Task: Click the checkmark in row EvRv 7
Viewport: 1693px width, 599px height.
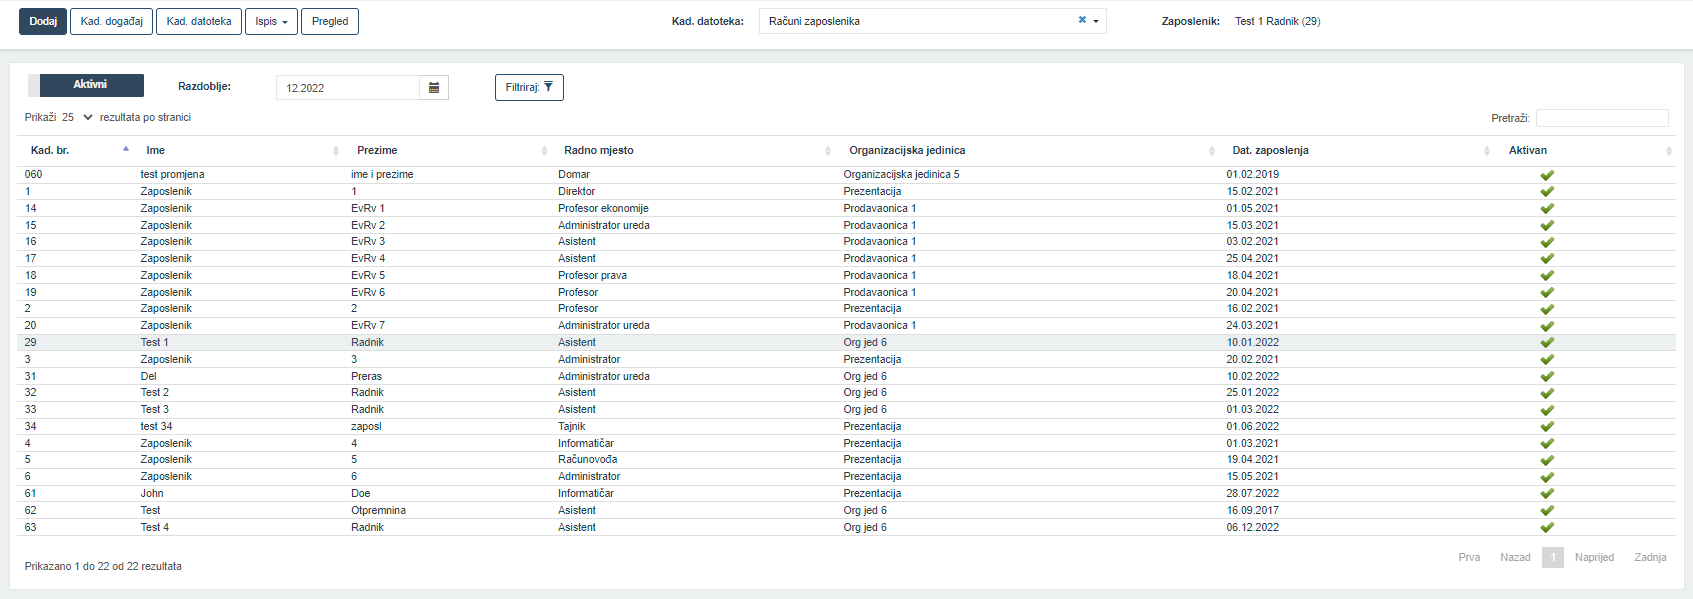Action: [x=1547, y=326]
